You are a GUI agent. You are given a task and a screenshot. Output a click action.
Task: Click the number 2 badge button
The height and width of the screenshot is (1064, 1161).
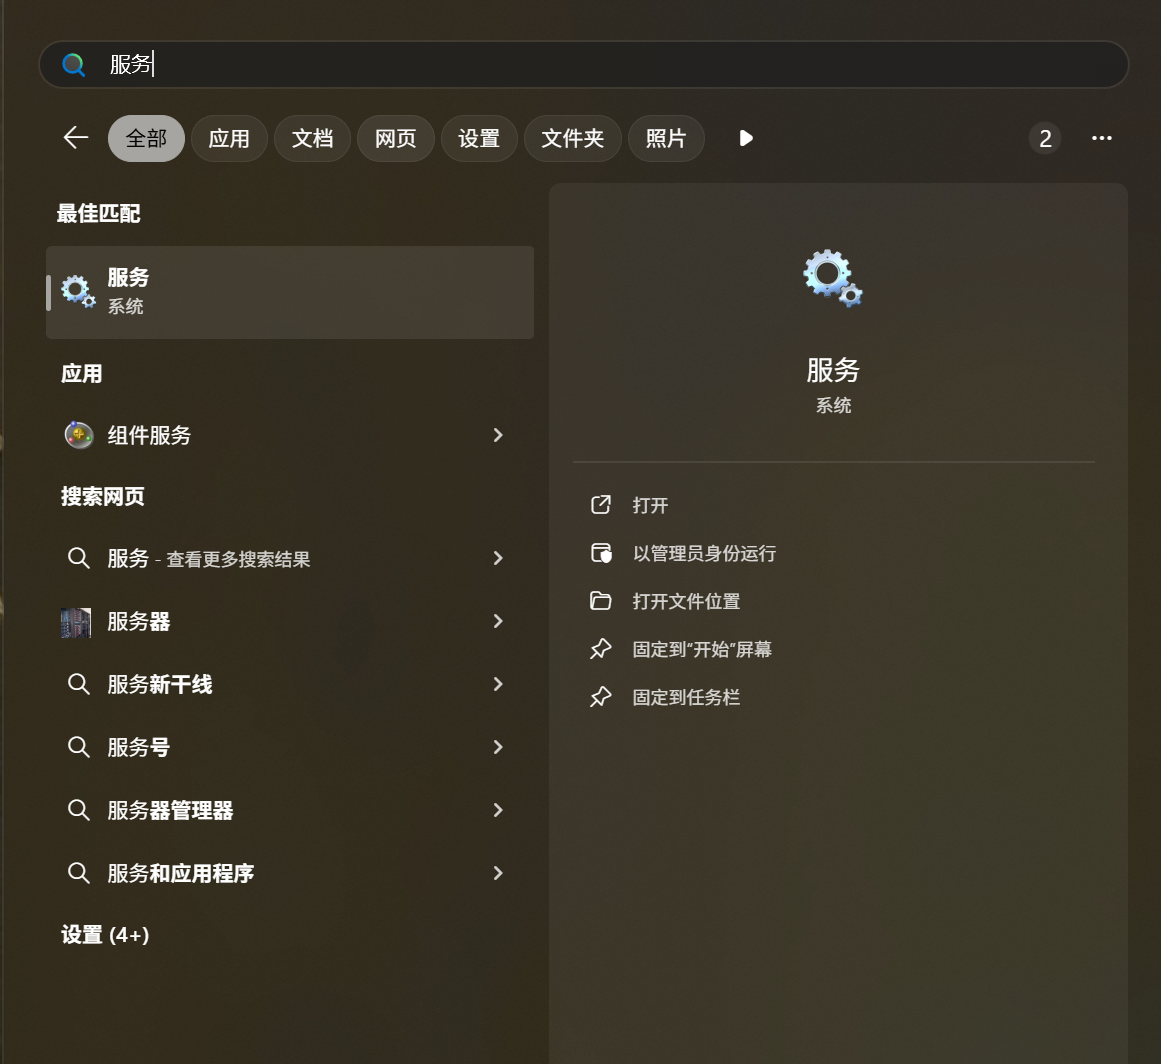click(x=1045, y=138)
